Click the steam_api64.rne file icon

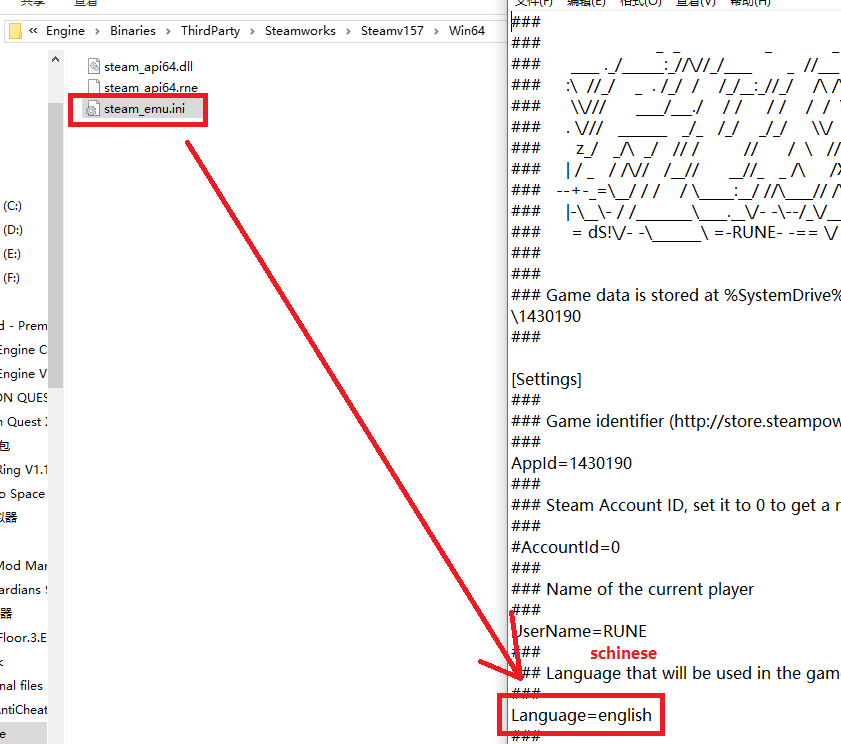pyautogui.click(x=94, y=86)
